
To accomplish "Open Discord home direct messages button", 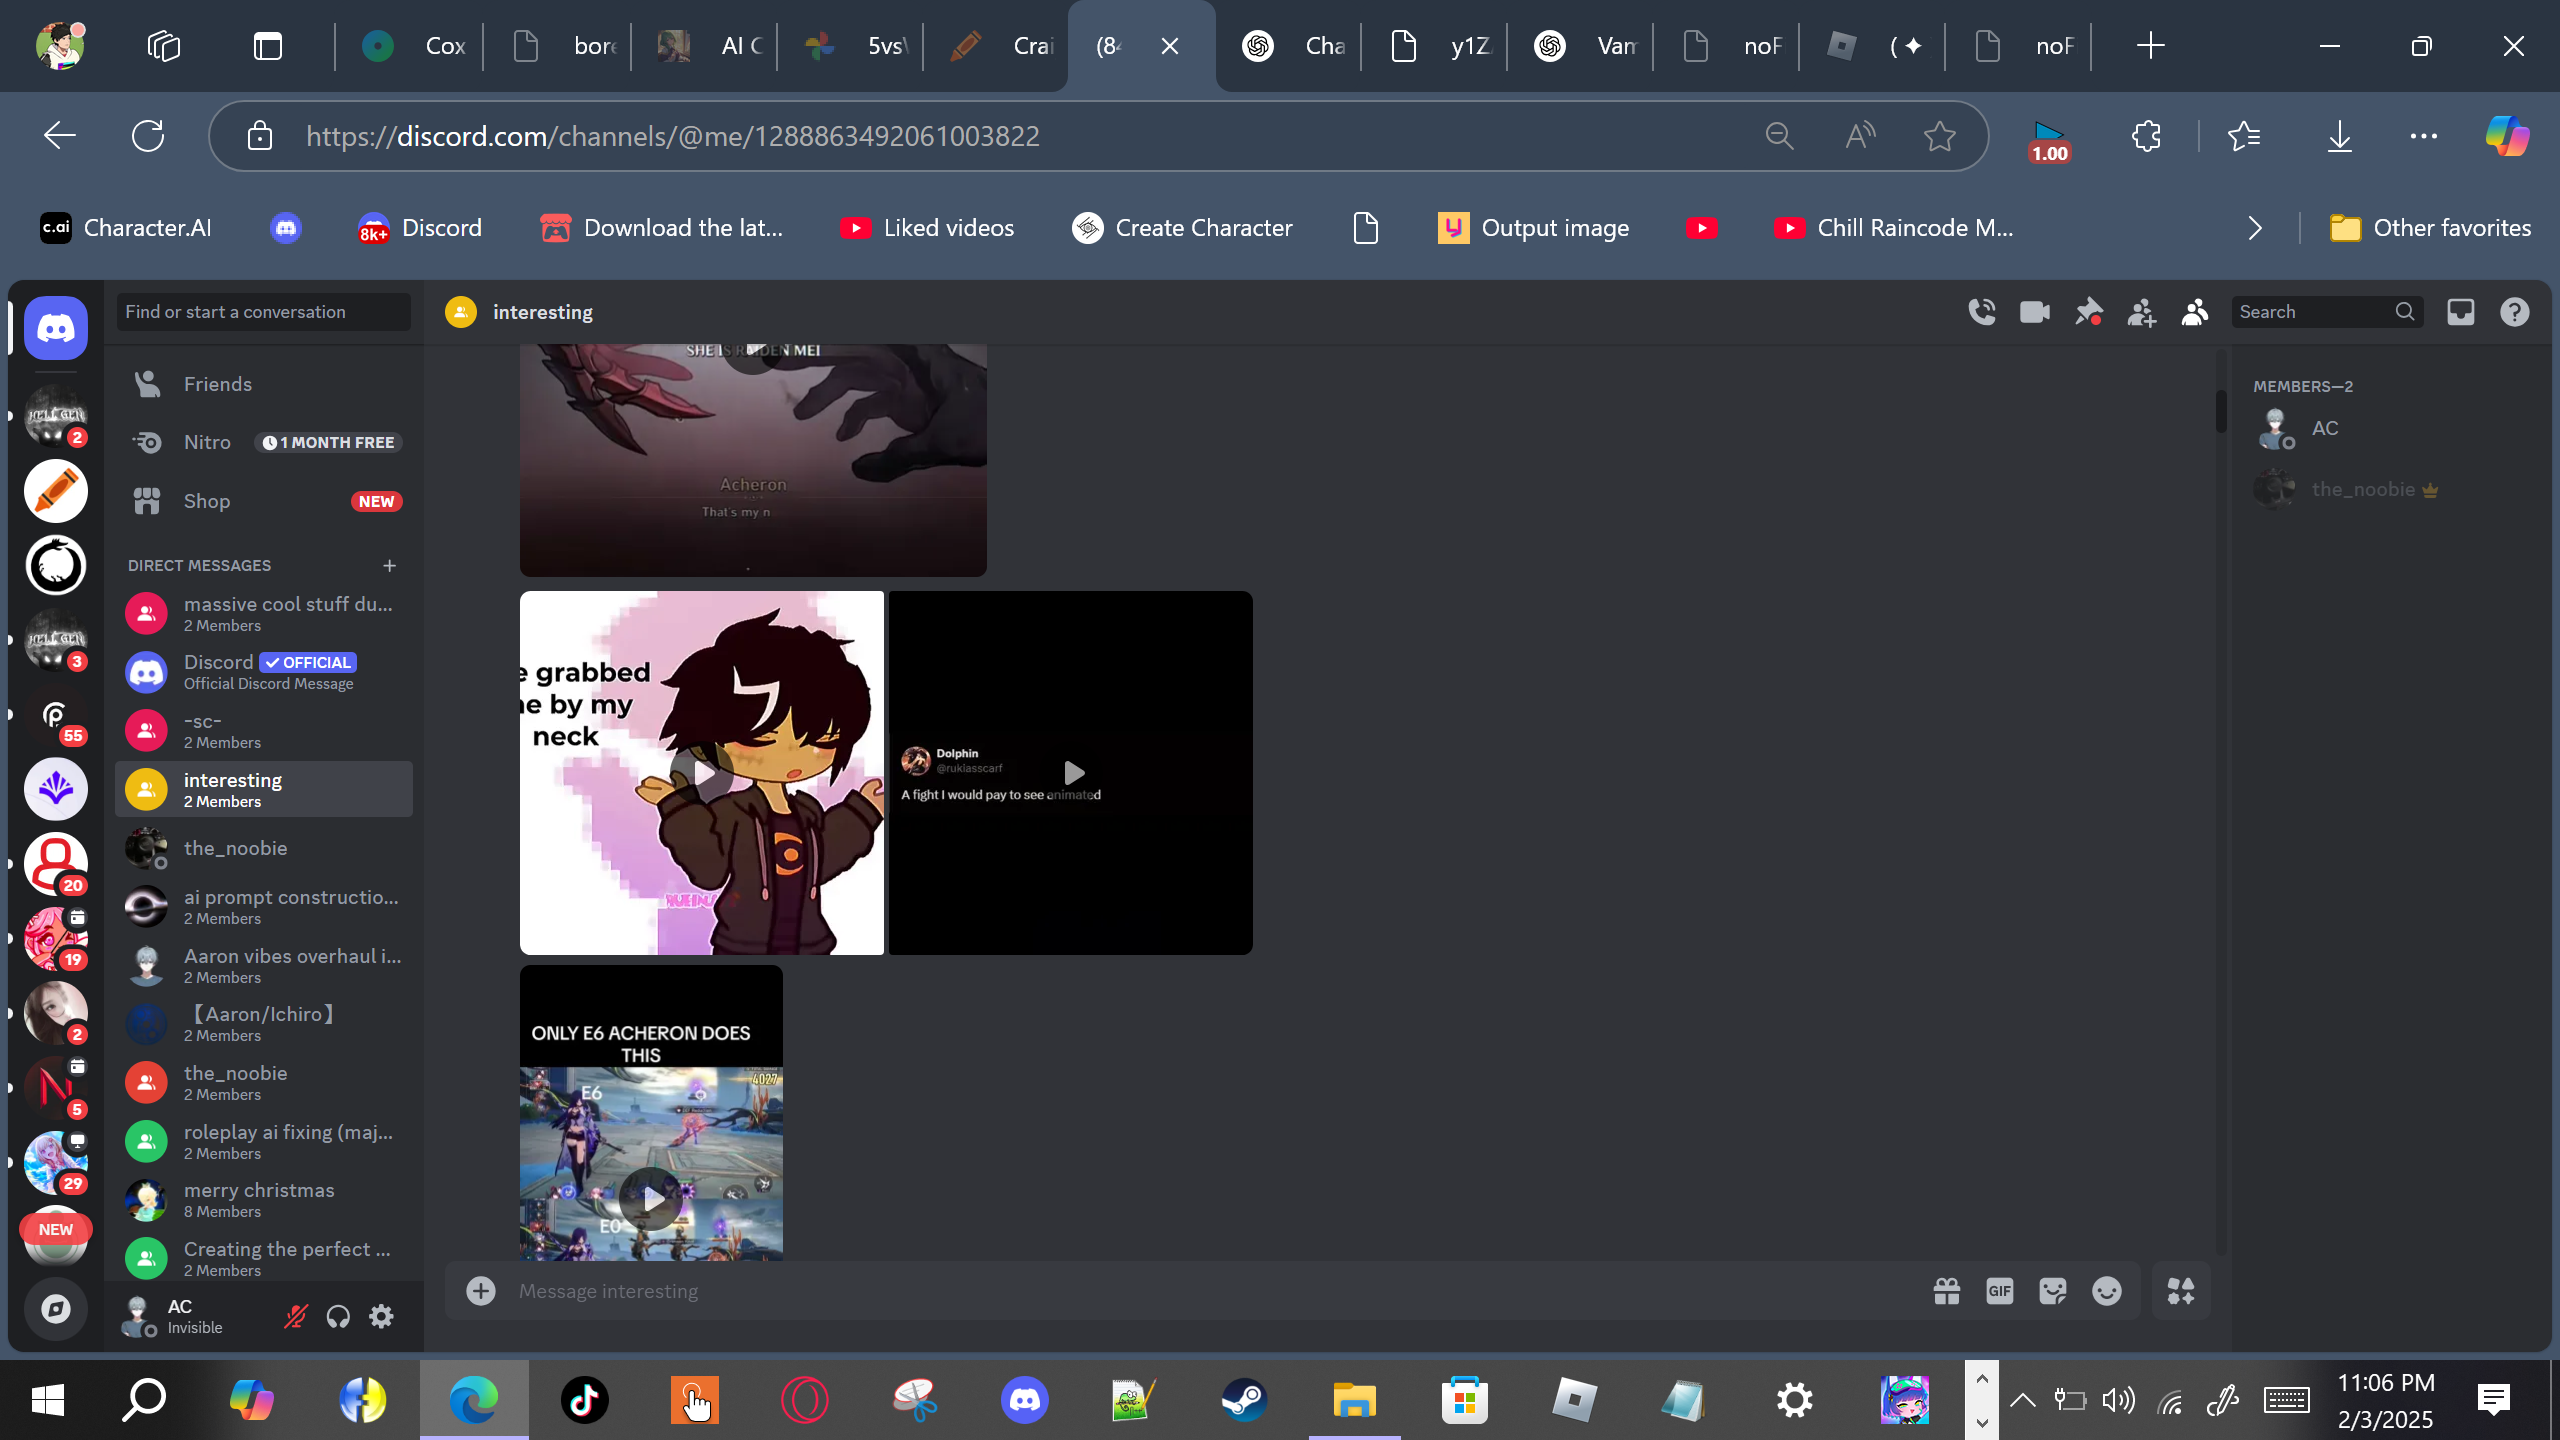I will pyautogui.click(x=56, y=328).
